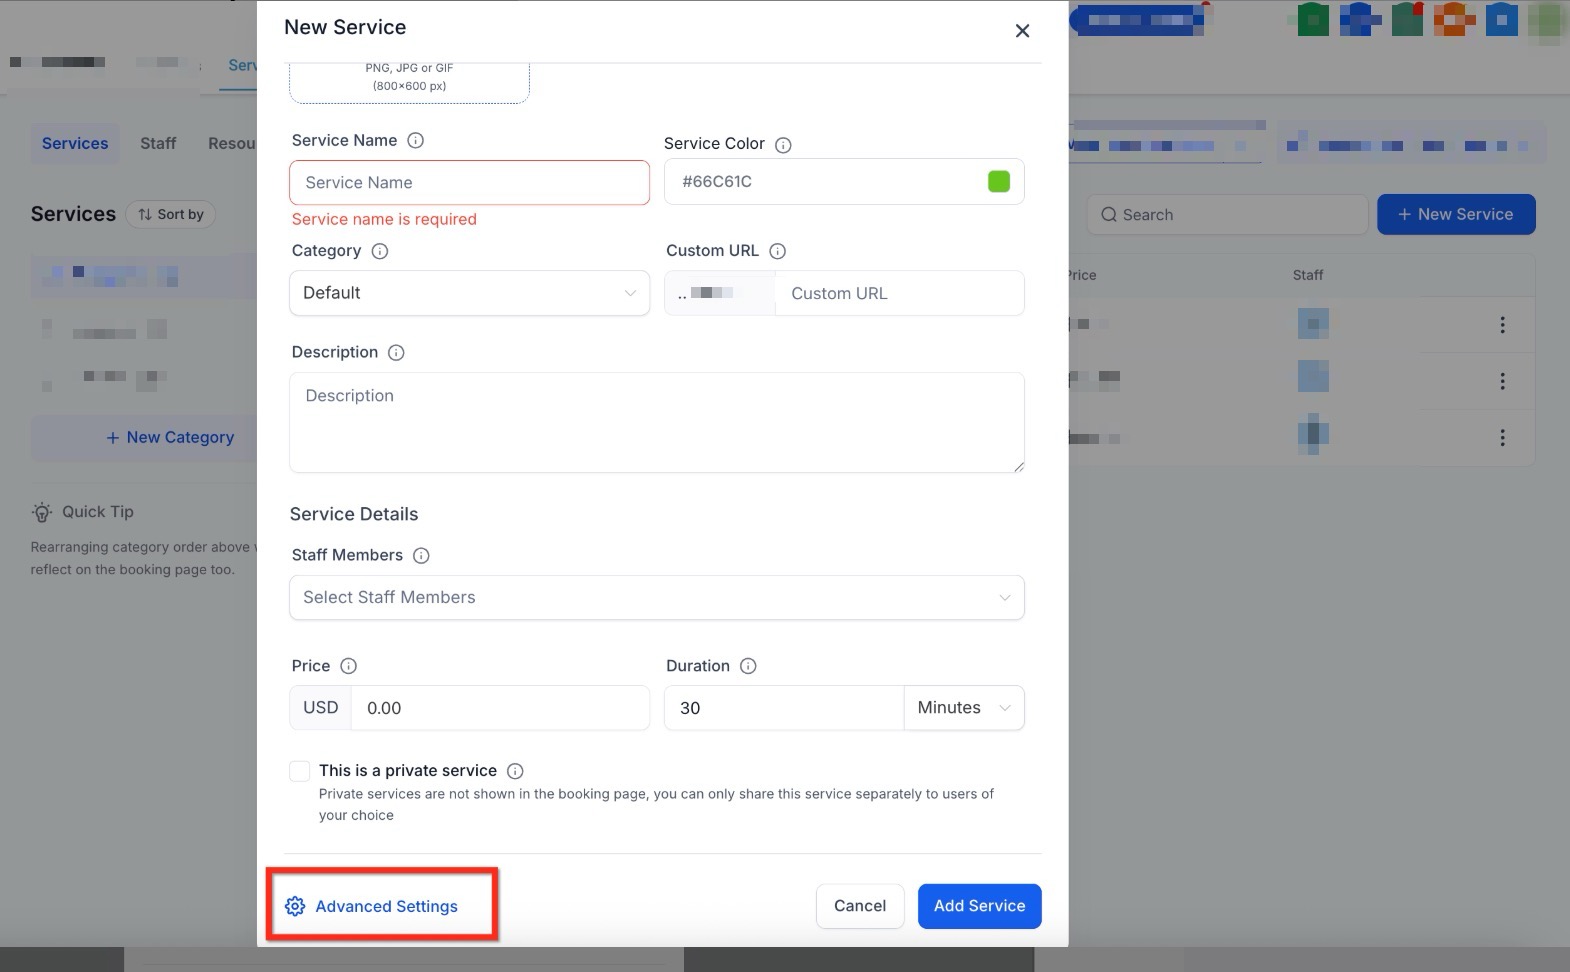Click the Duration info icon
Viewport: 1570px width, 972px height.
pyautogui.click(x=748, y=667)
